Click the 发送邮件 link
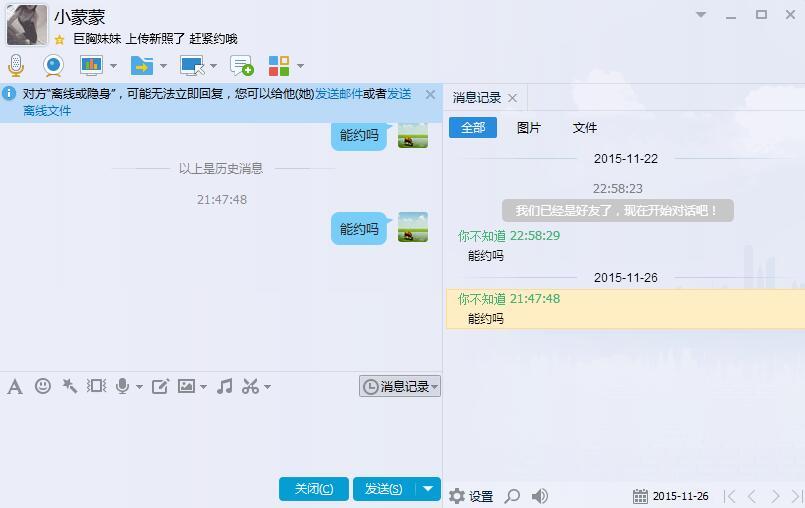Screen dimensions: 805x508 click(x=338, y=93)
